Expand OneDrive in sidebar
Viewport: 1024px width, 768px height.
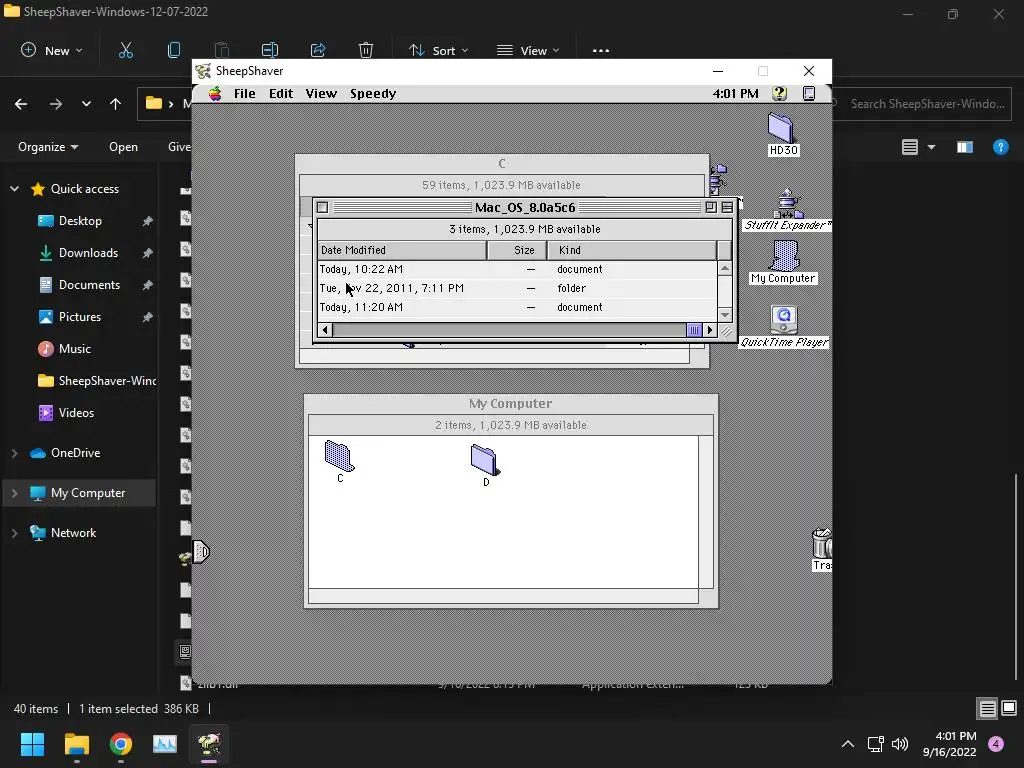[x=14, y=453]
